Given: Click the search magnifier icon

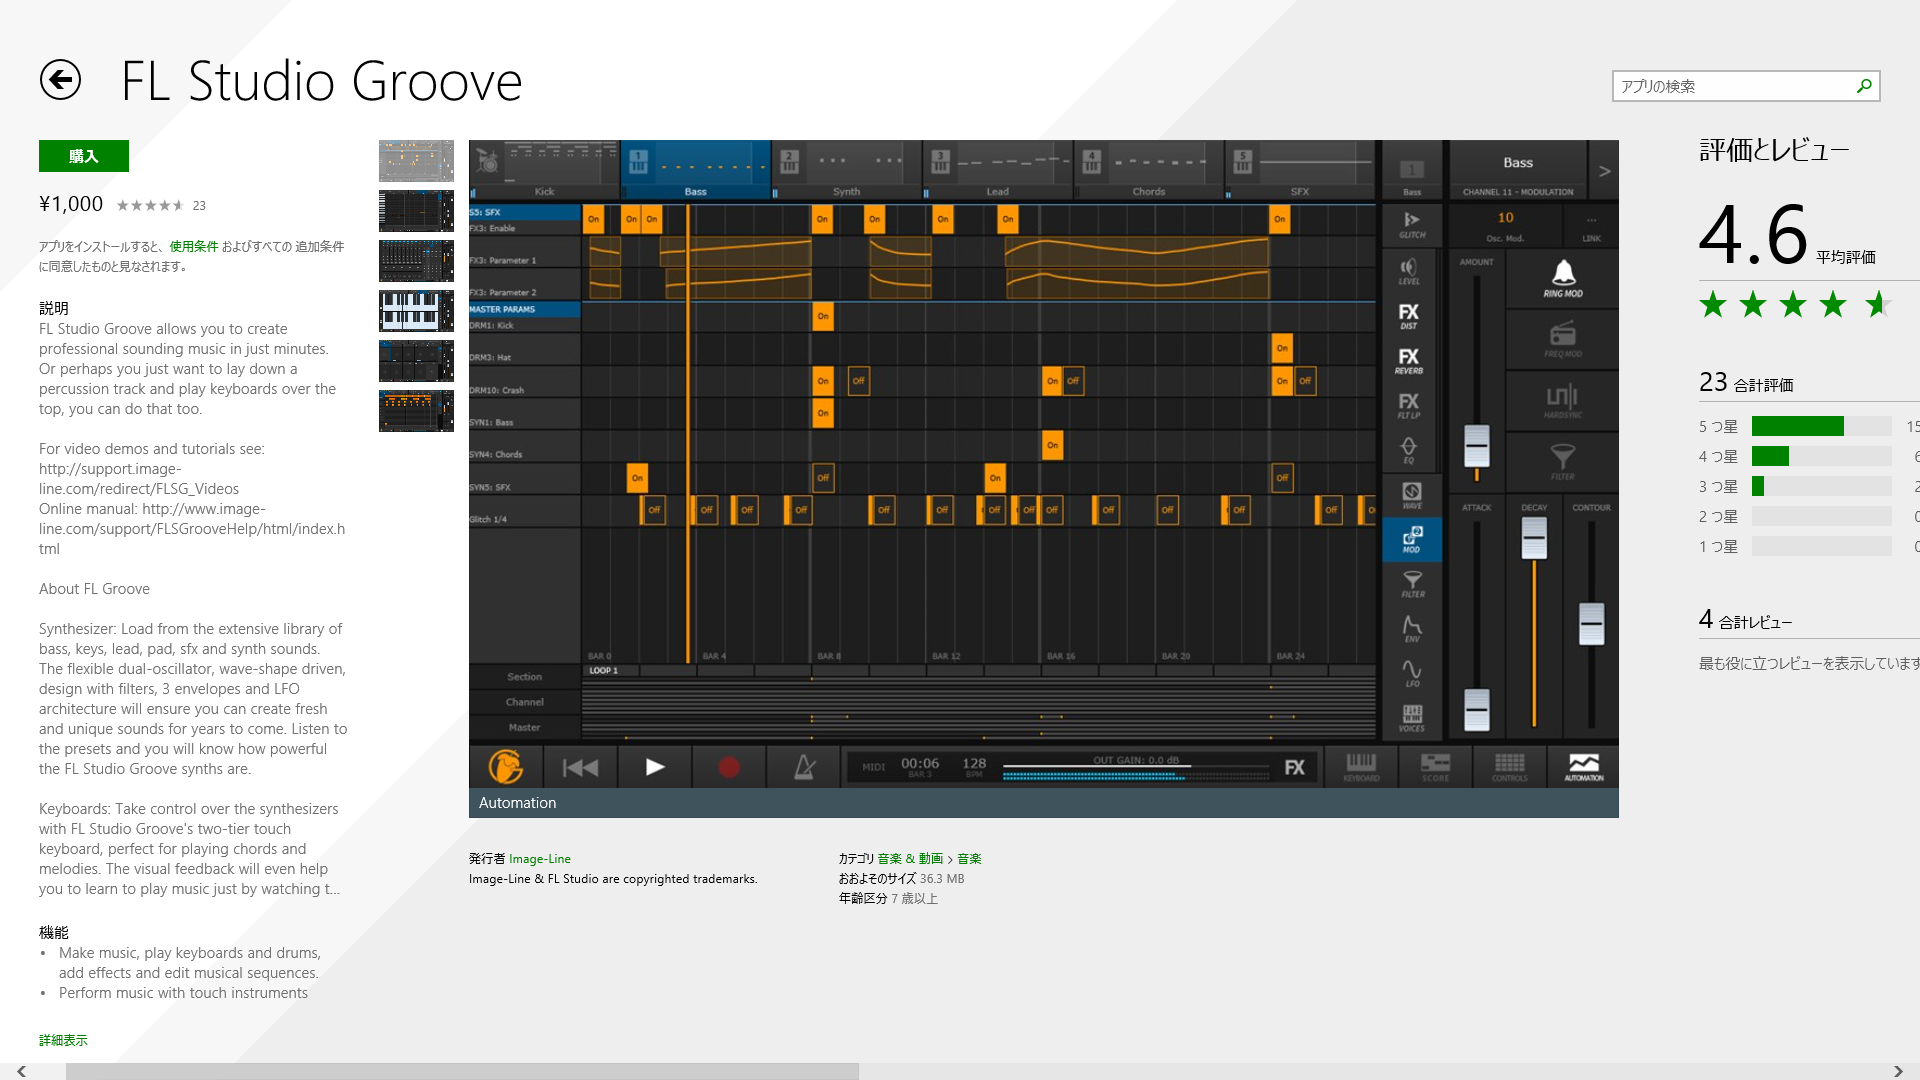Looking at the screenshot, I should 1864,86.
